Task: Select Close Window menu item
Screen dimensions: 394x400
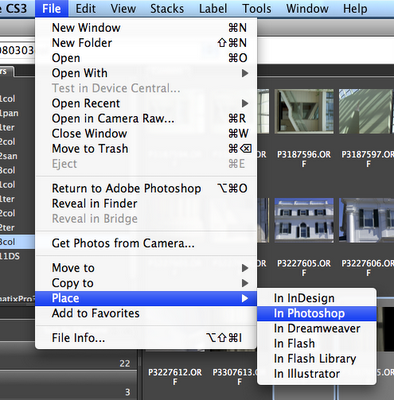Action: click(x=146, y=134)
